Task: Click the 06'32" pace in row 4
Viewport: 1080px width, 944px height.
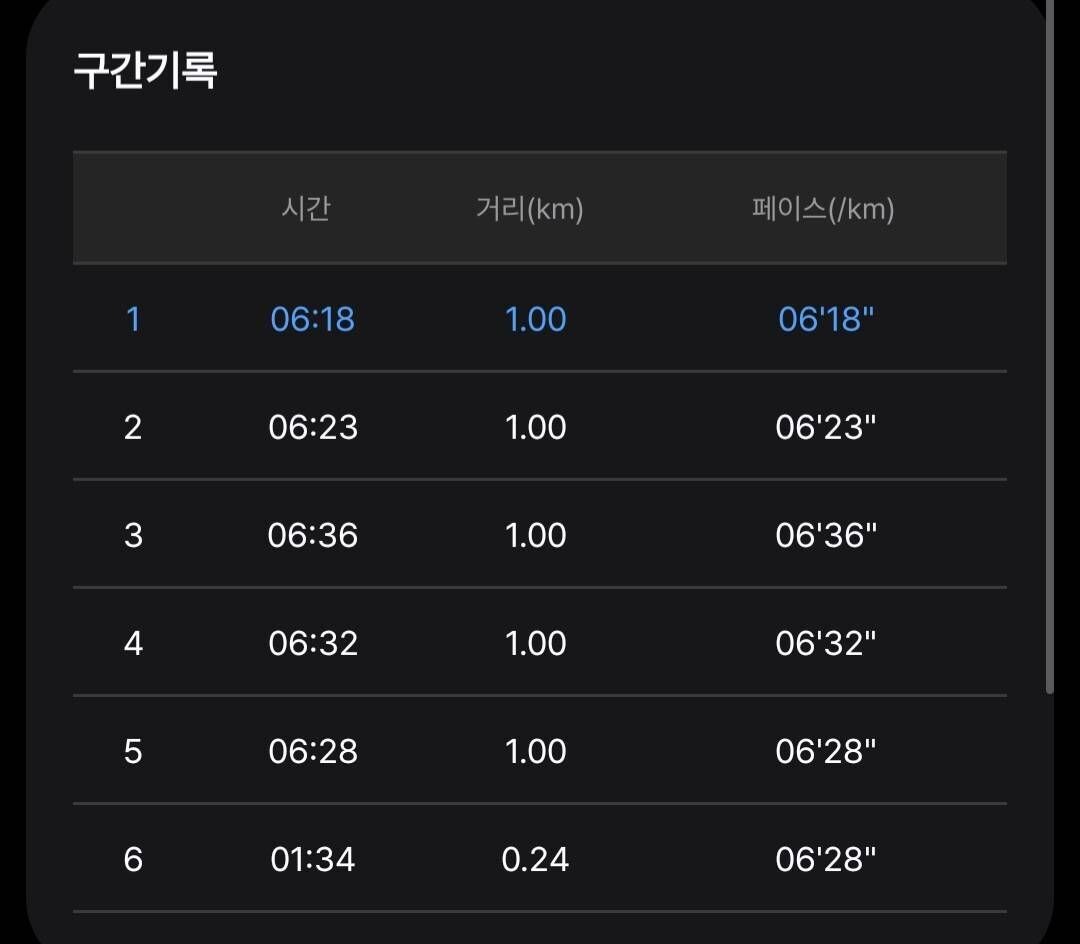Action: point(828,643)
